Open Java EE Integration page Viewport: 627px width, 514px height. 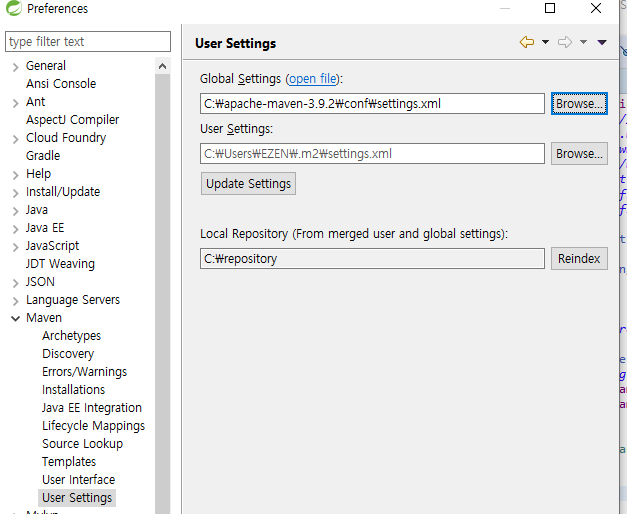[92, 408]
